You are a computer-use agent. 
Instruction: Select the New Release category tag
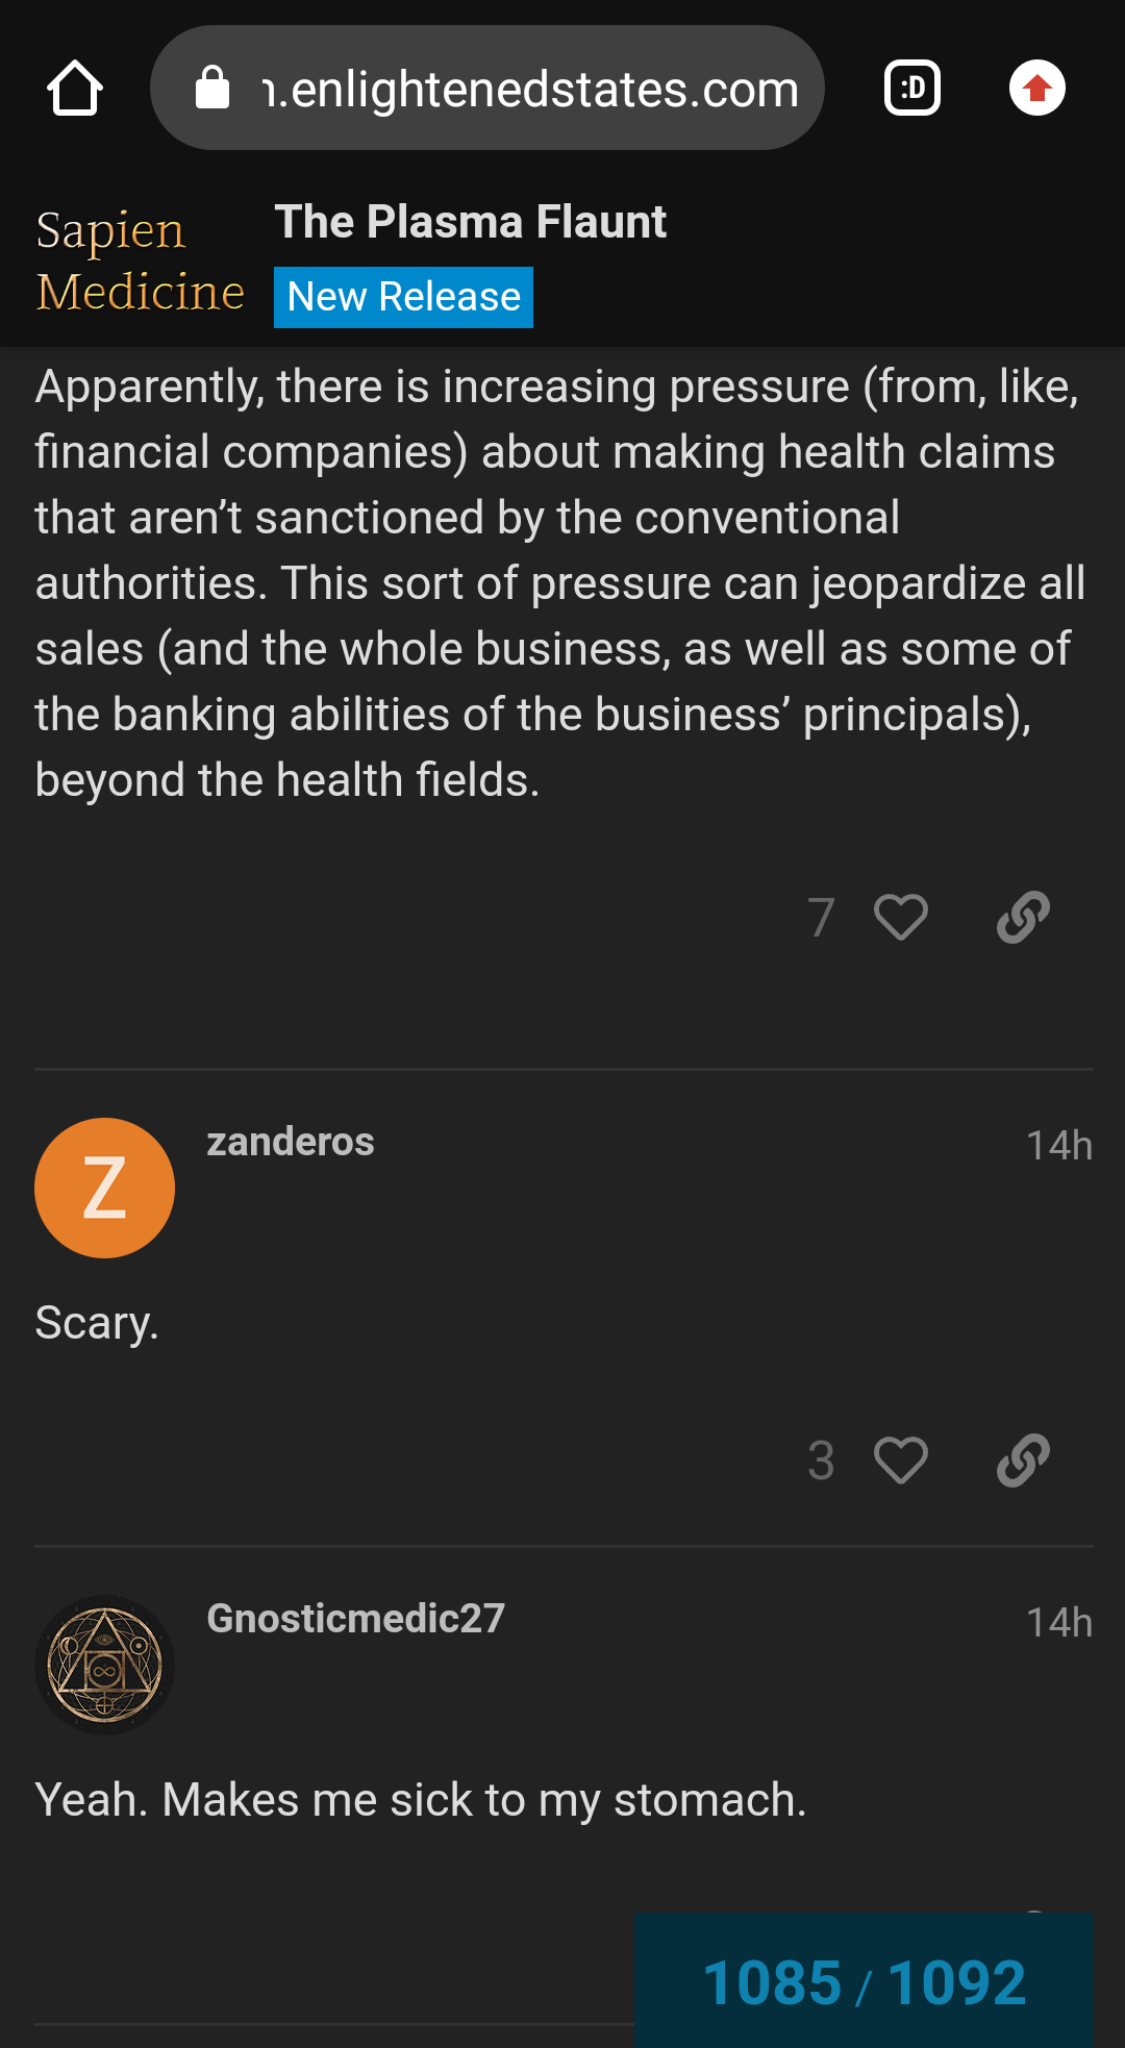pos(403,297)
